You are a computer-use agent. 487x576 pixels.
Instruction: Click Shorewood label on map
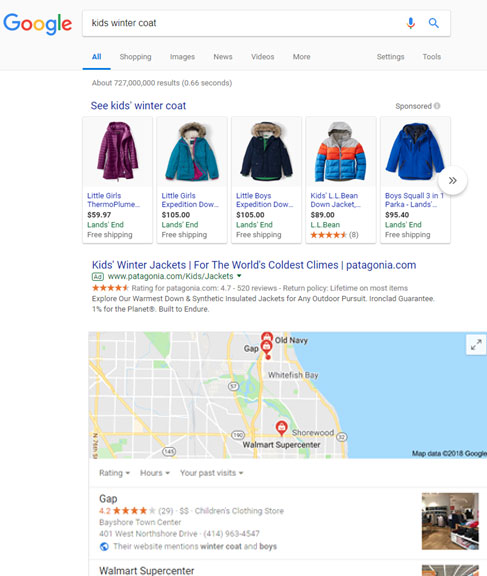313,433
